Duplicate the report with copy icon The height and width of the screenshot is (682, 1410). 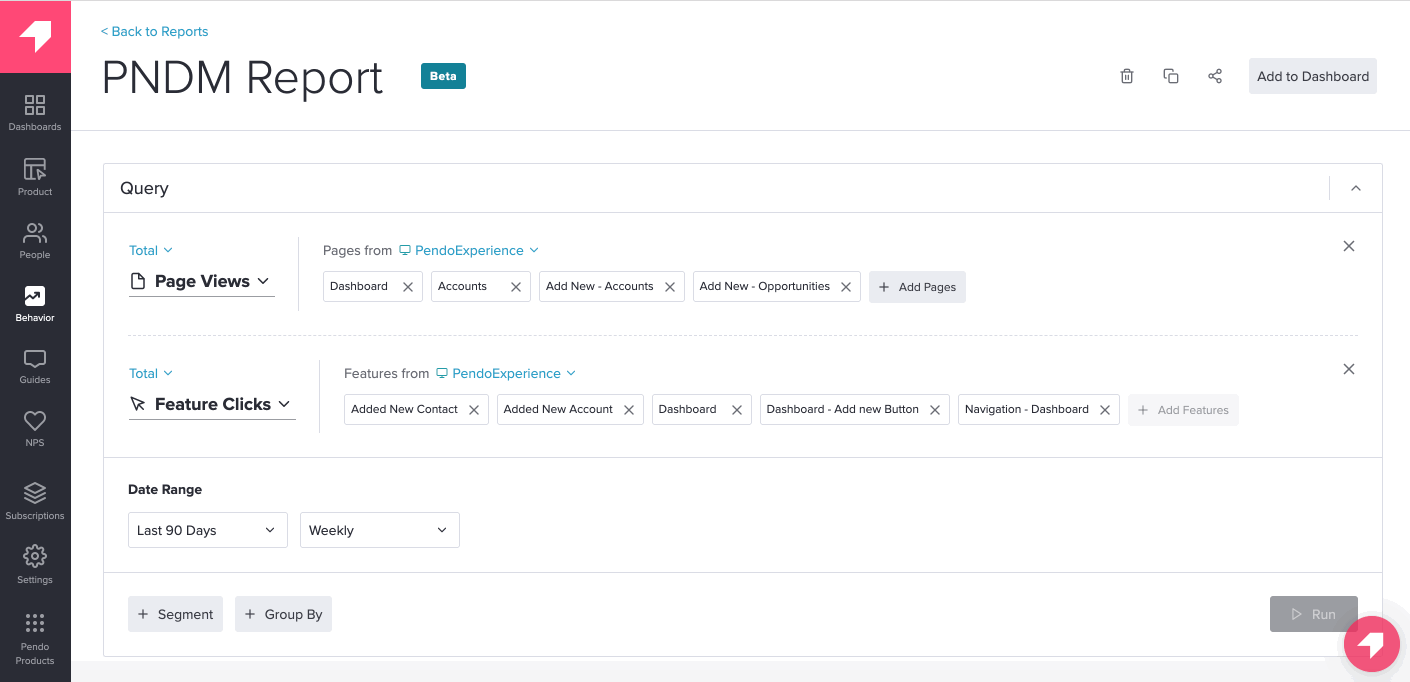pyautogui.click(x=1171, y=76)
